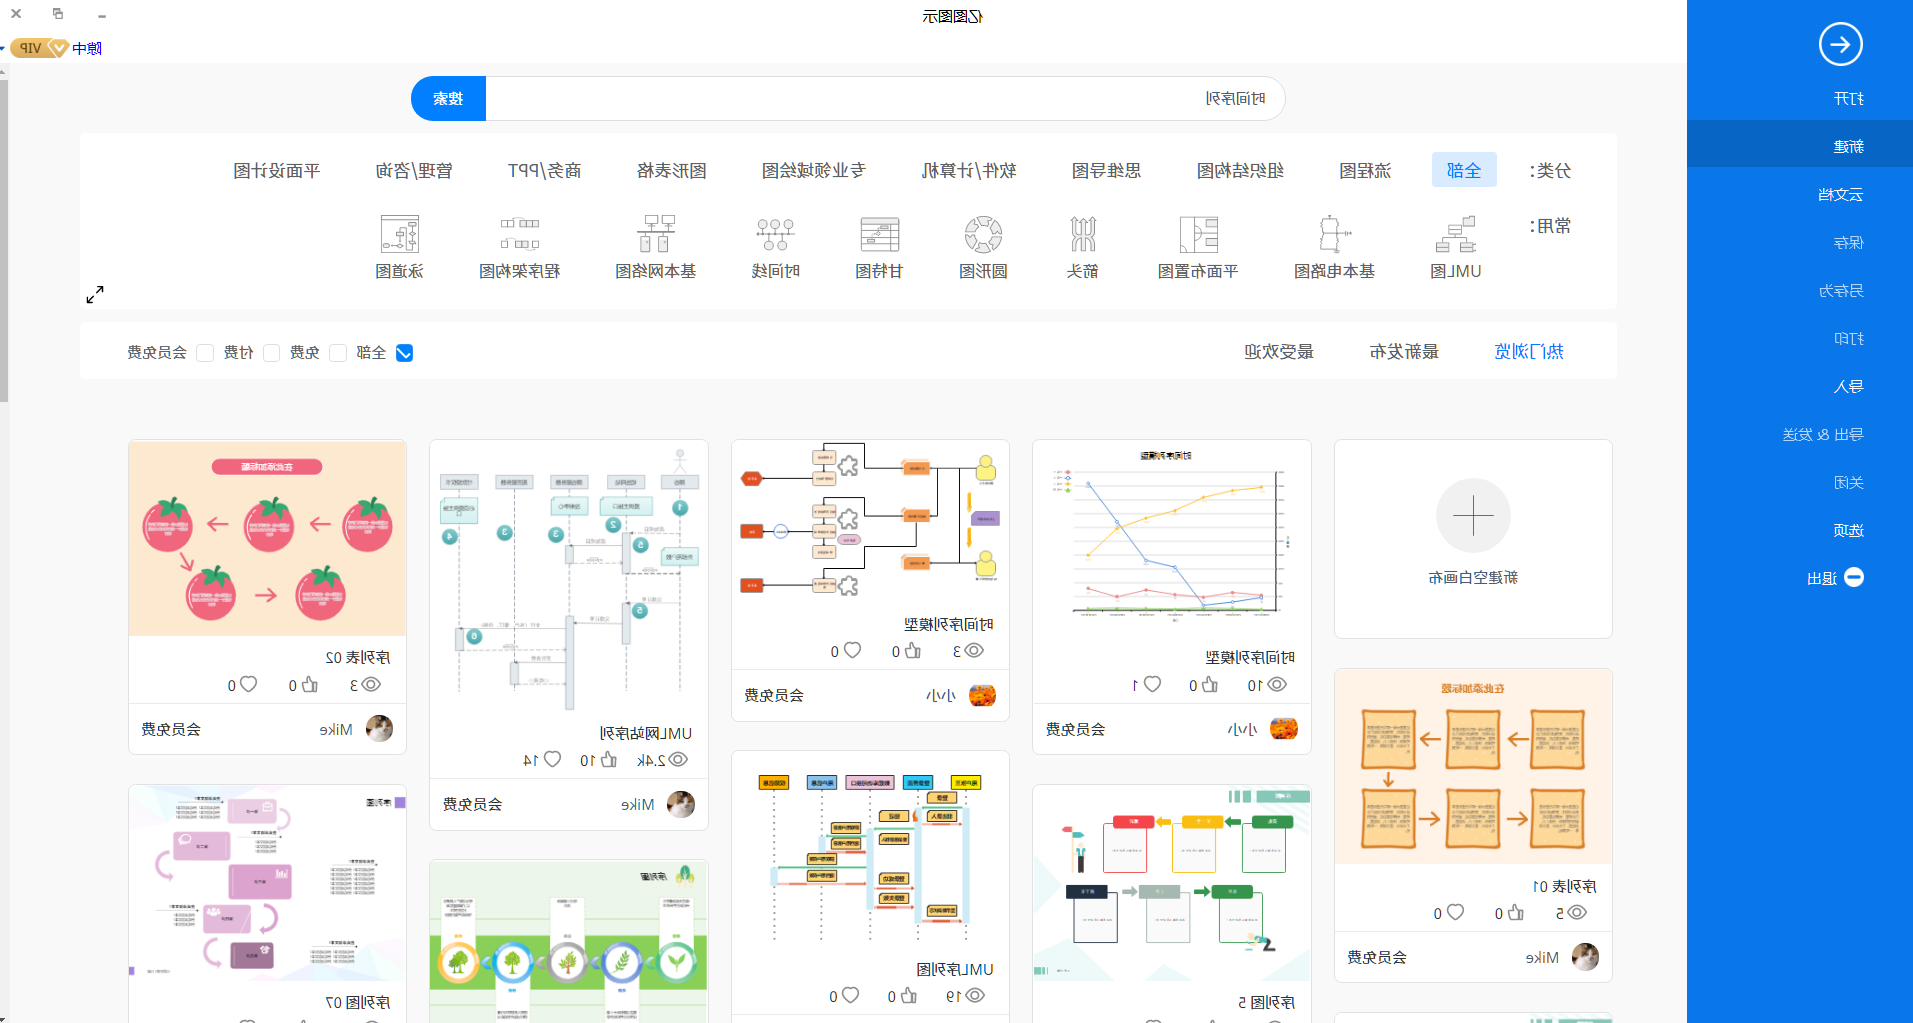Like the UML网站序列图 template thumbs-up
The image size is (1913, 1023).
click(609, 760)
